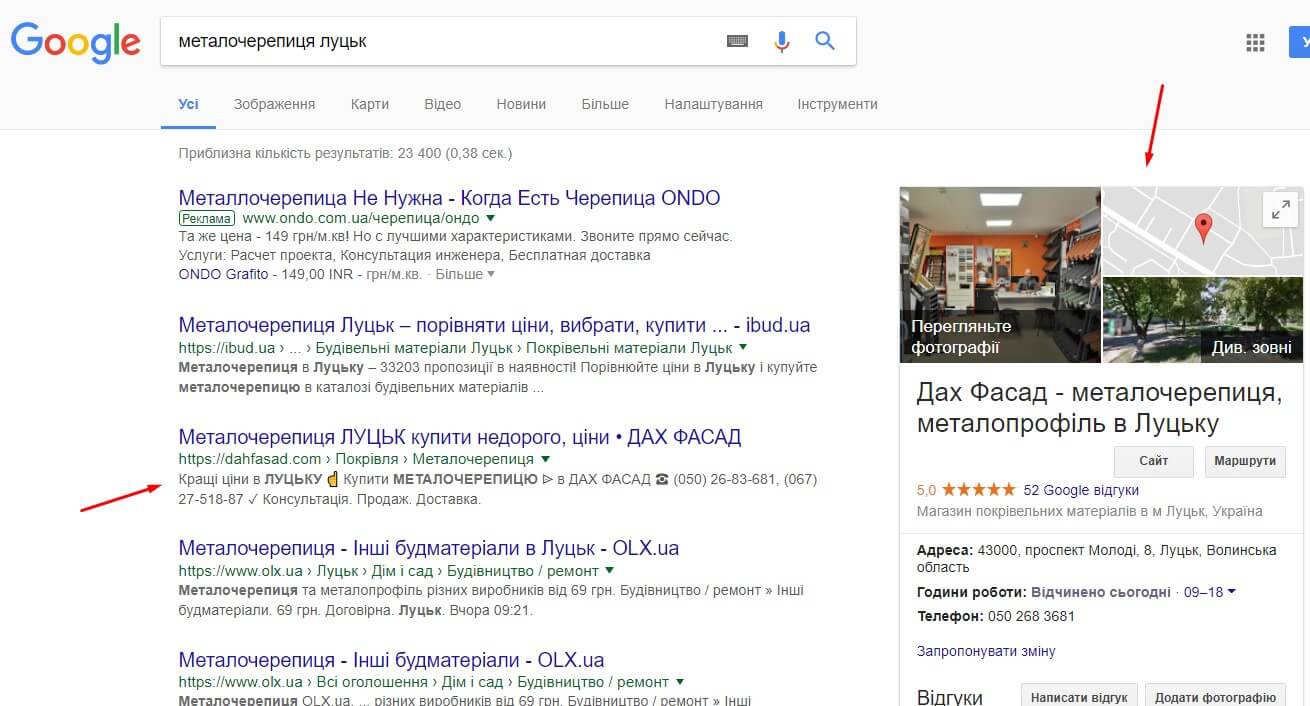Click the Google logo
The height and width of the screenshot is (706, 1310).
coord(76,42)
